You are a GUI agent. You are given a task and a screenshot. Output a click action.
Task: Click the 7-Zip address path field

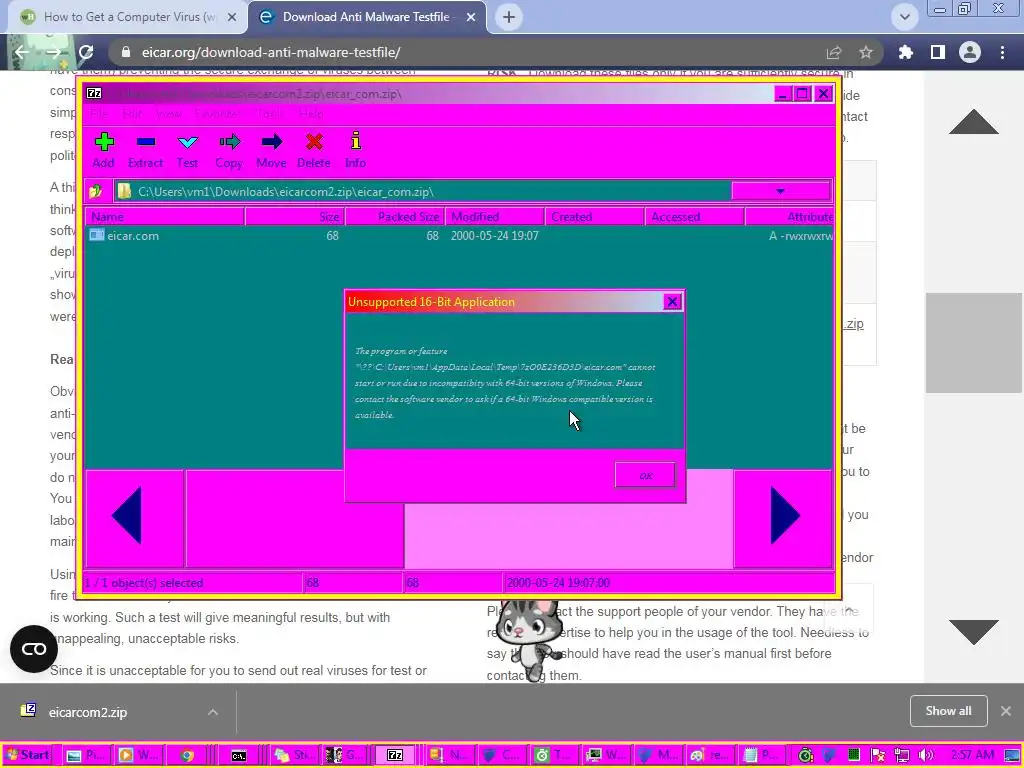coord(423,191)
